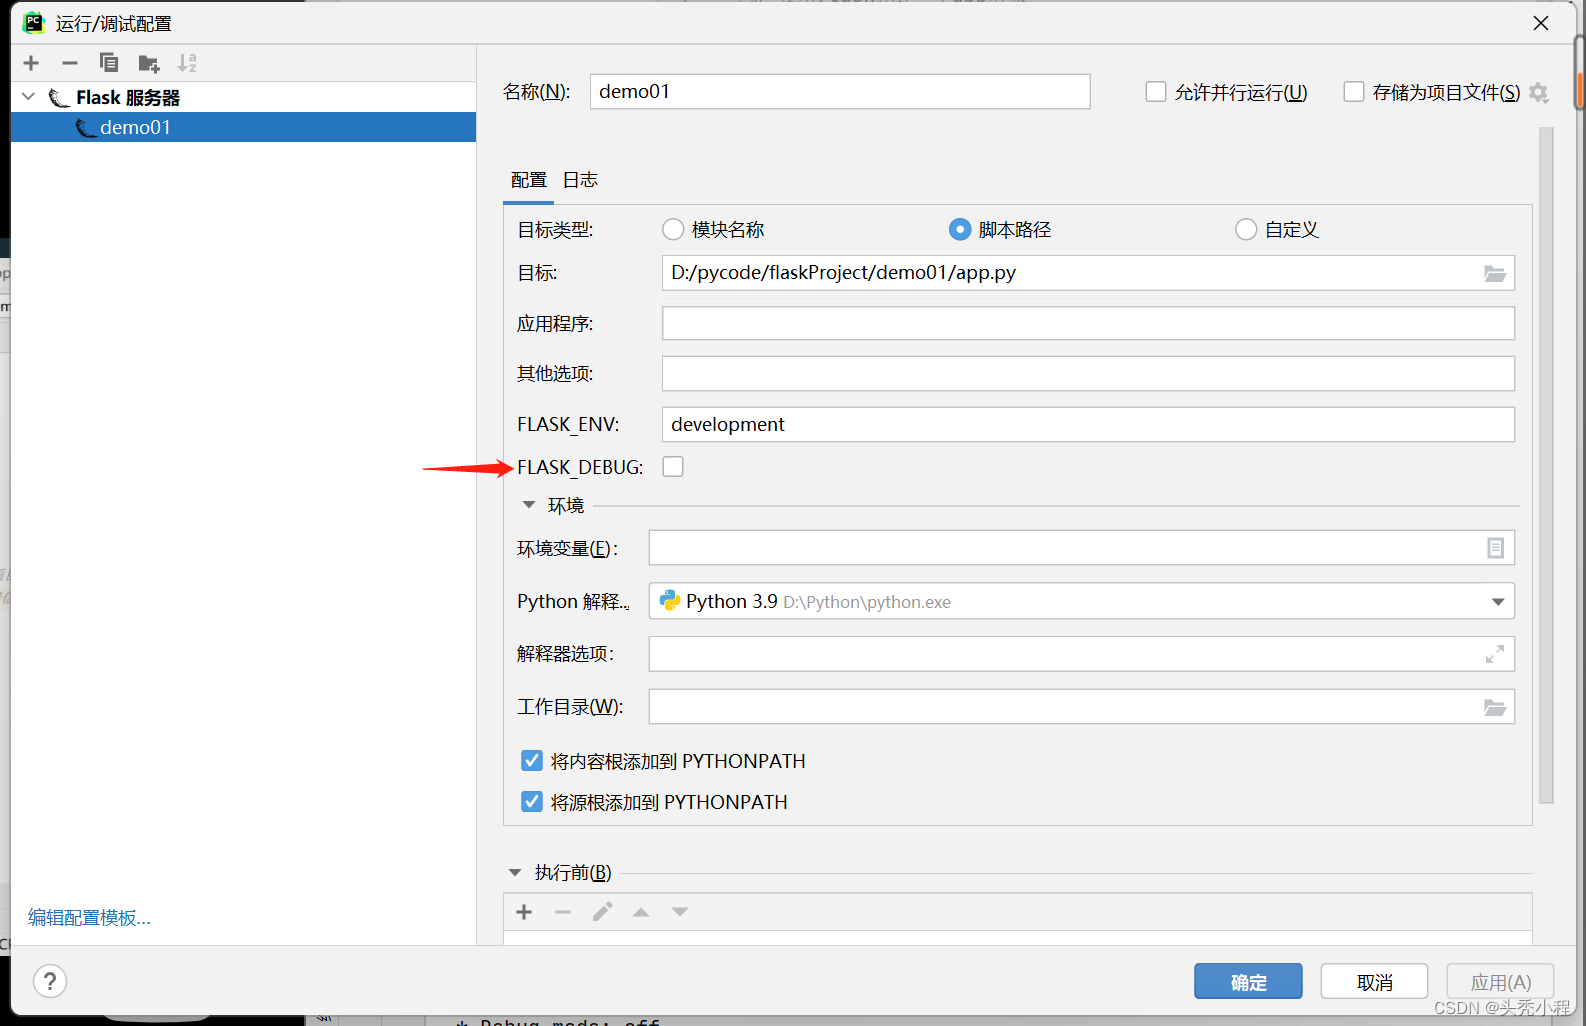Check store as project file
The width and height of the screenshot is (1586, 1026).
pyautogui.click(x=1354, y=92)
